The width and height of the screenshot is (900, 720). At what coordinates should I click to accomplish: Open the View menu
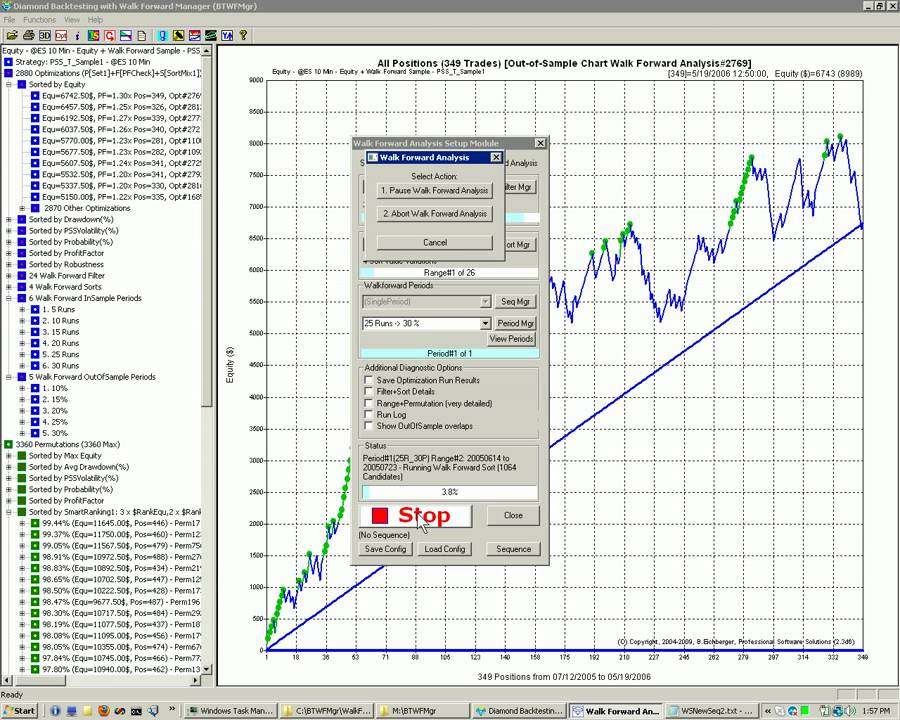72,20
